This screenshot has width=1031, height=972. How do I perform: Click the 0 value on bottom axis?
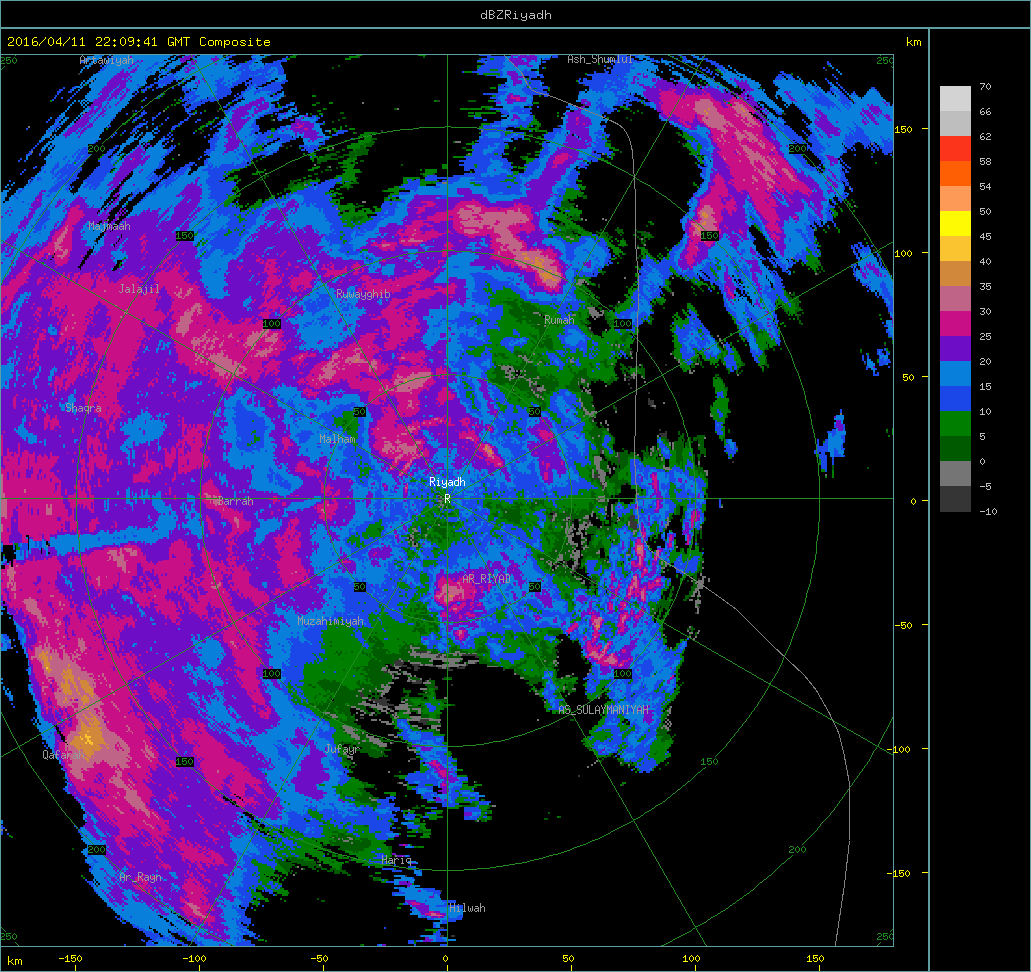(445, 958)
